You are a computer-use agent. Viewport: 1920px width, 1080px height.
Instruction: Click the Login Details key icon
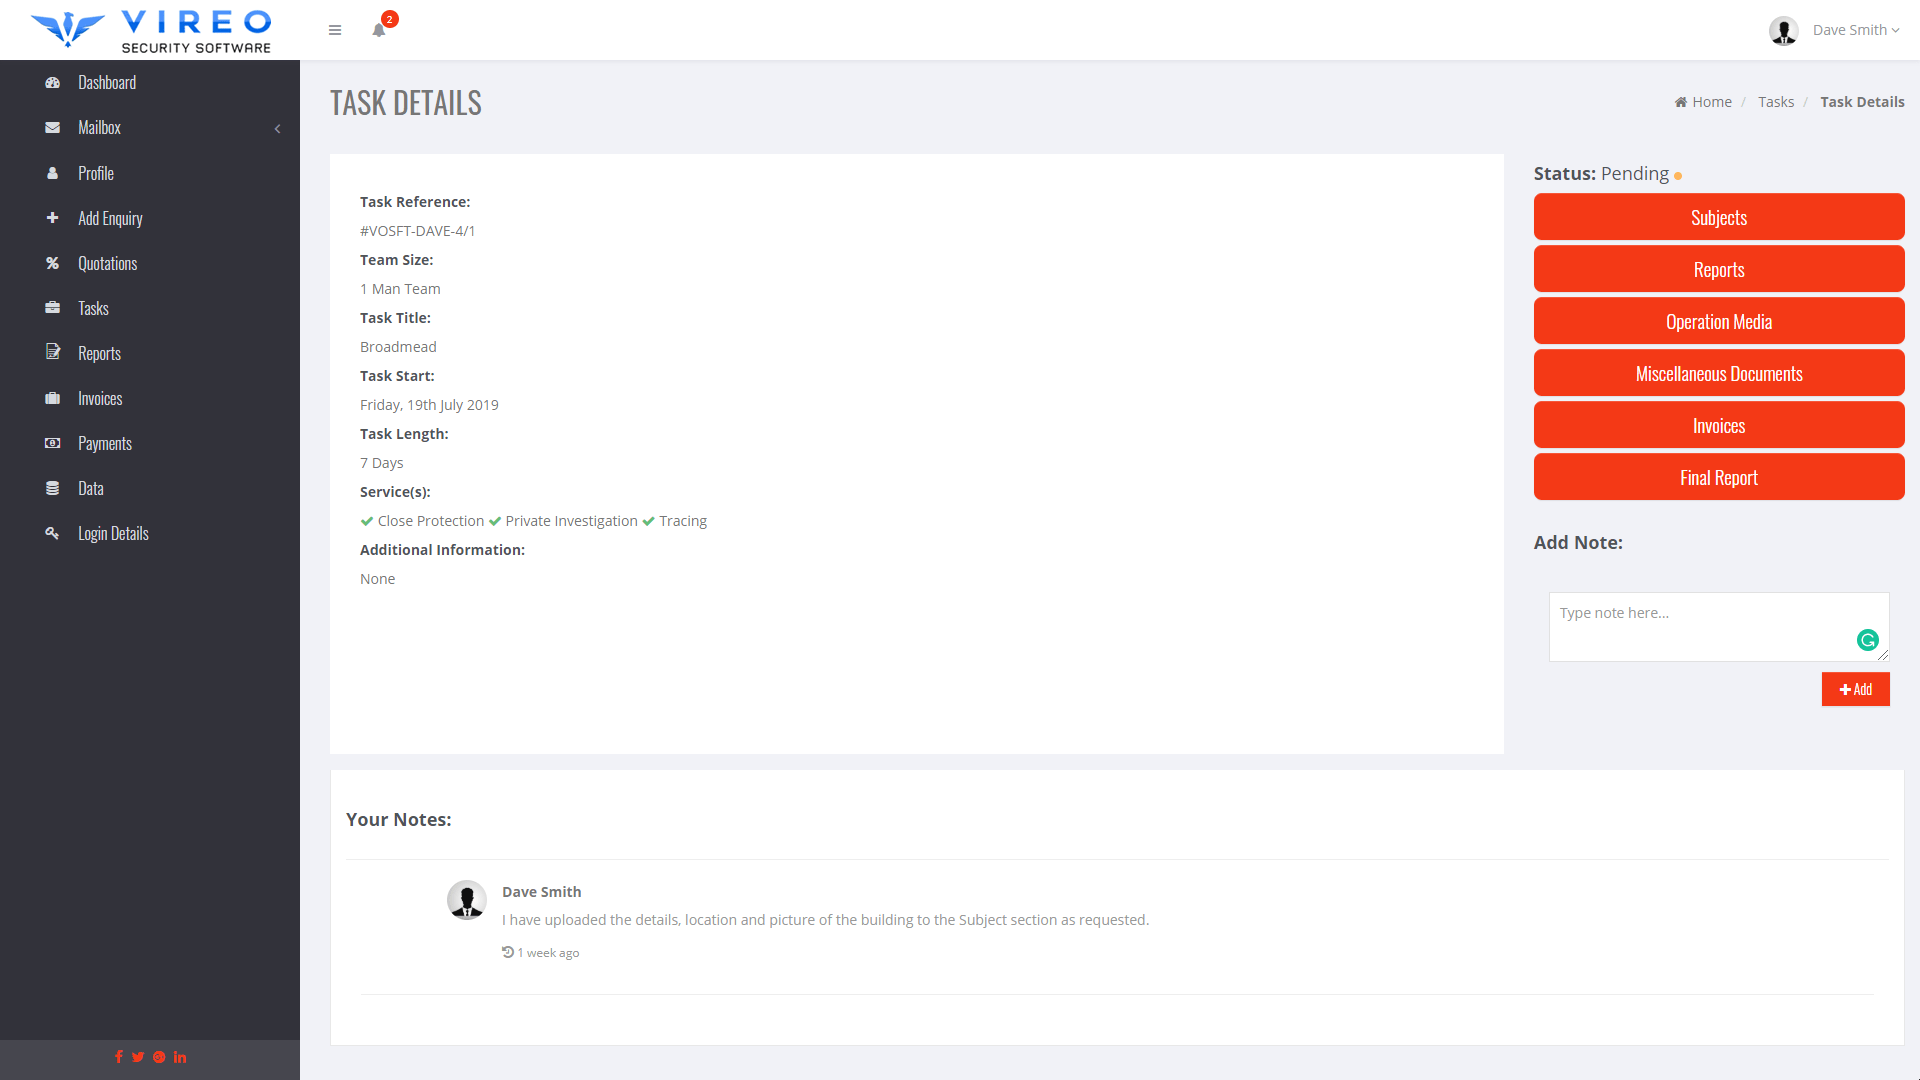[52, 533]
